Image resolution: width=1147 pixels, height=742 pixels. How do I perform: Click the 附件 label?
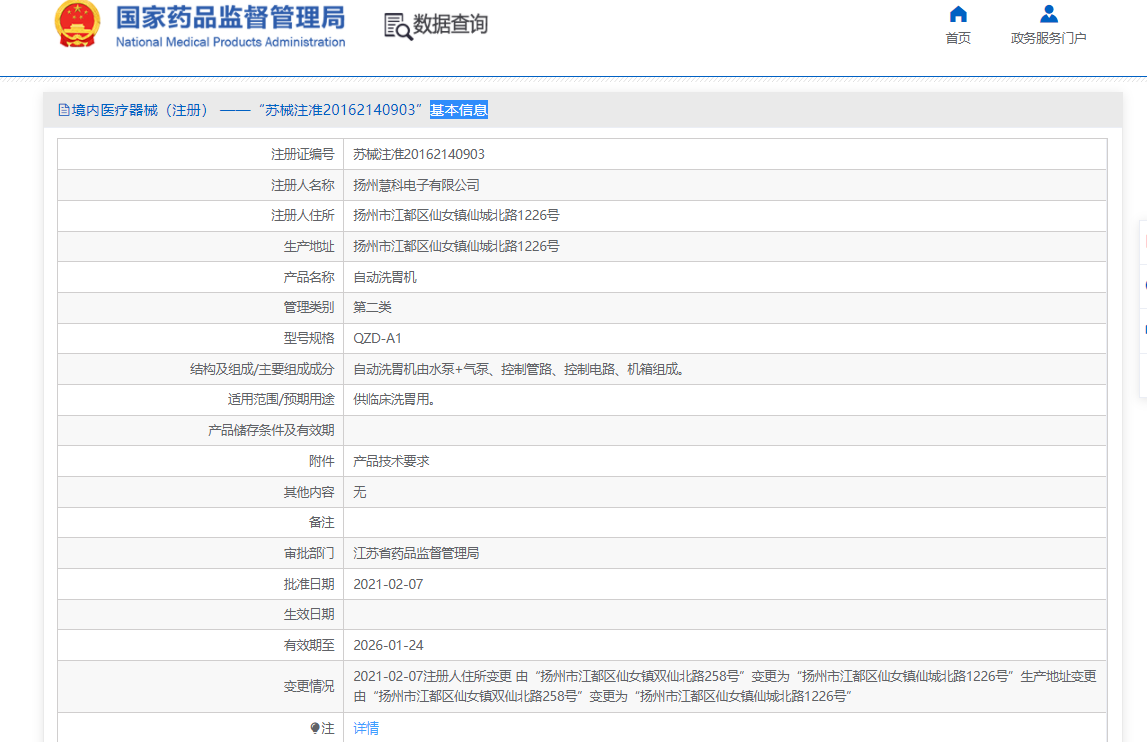point(321,461)
